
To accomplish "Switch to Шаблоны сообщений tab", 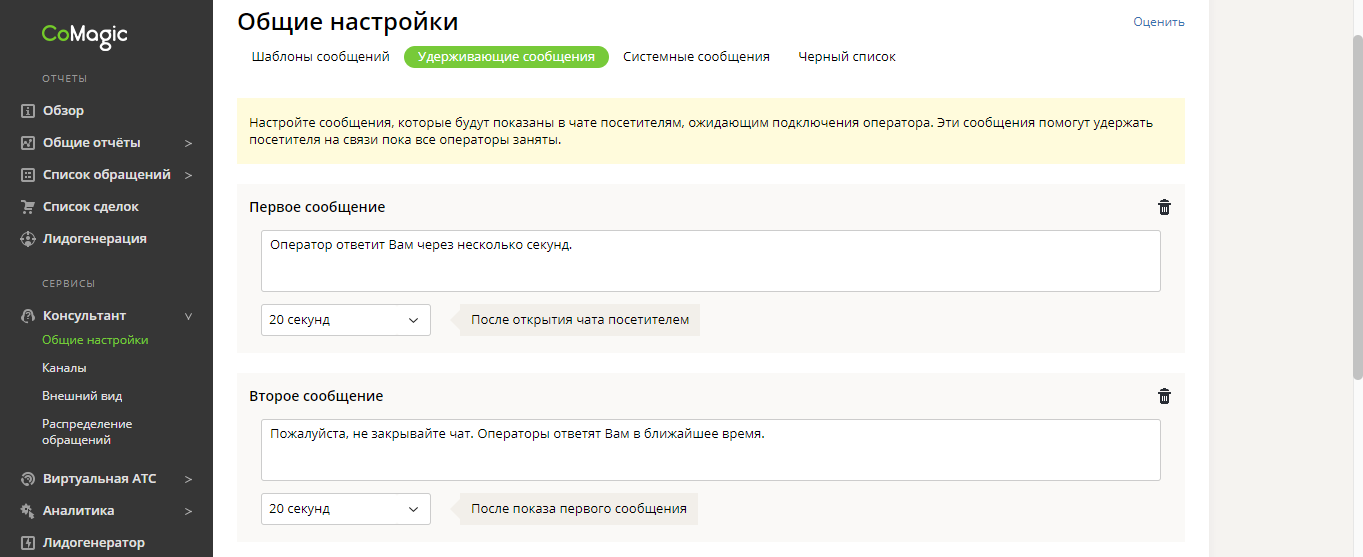I will (x=320, y=57).
